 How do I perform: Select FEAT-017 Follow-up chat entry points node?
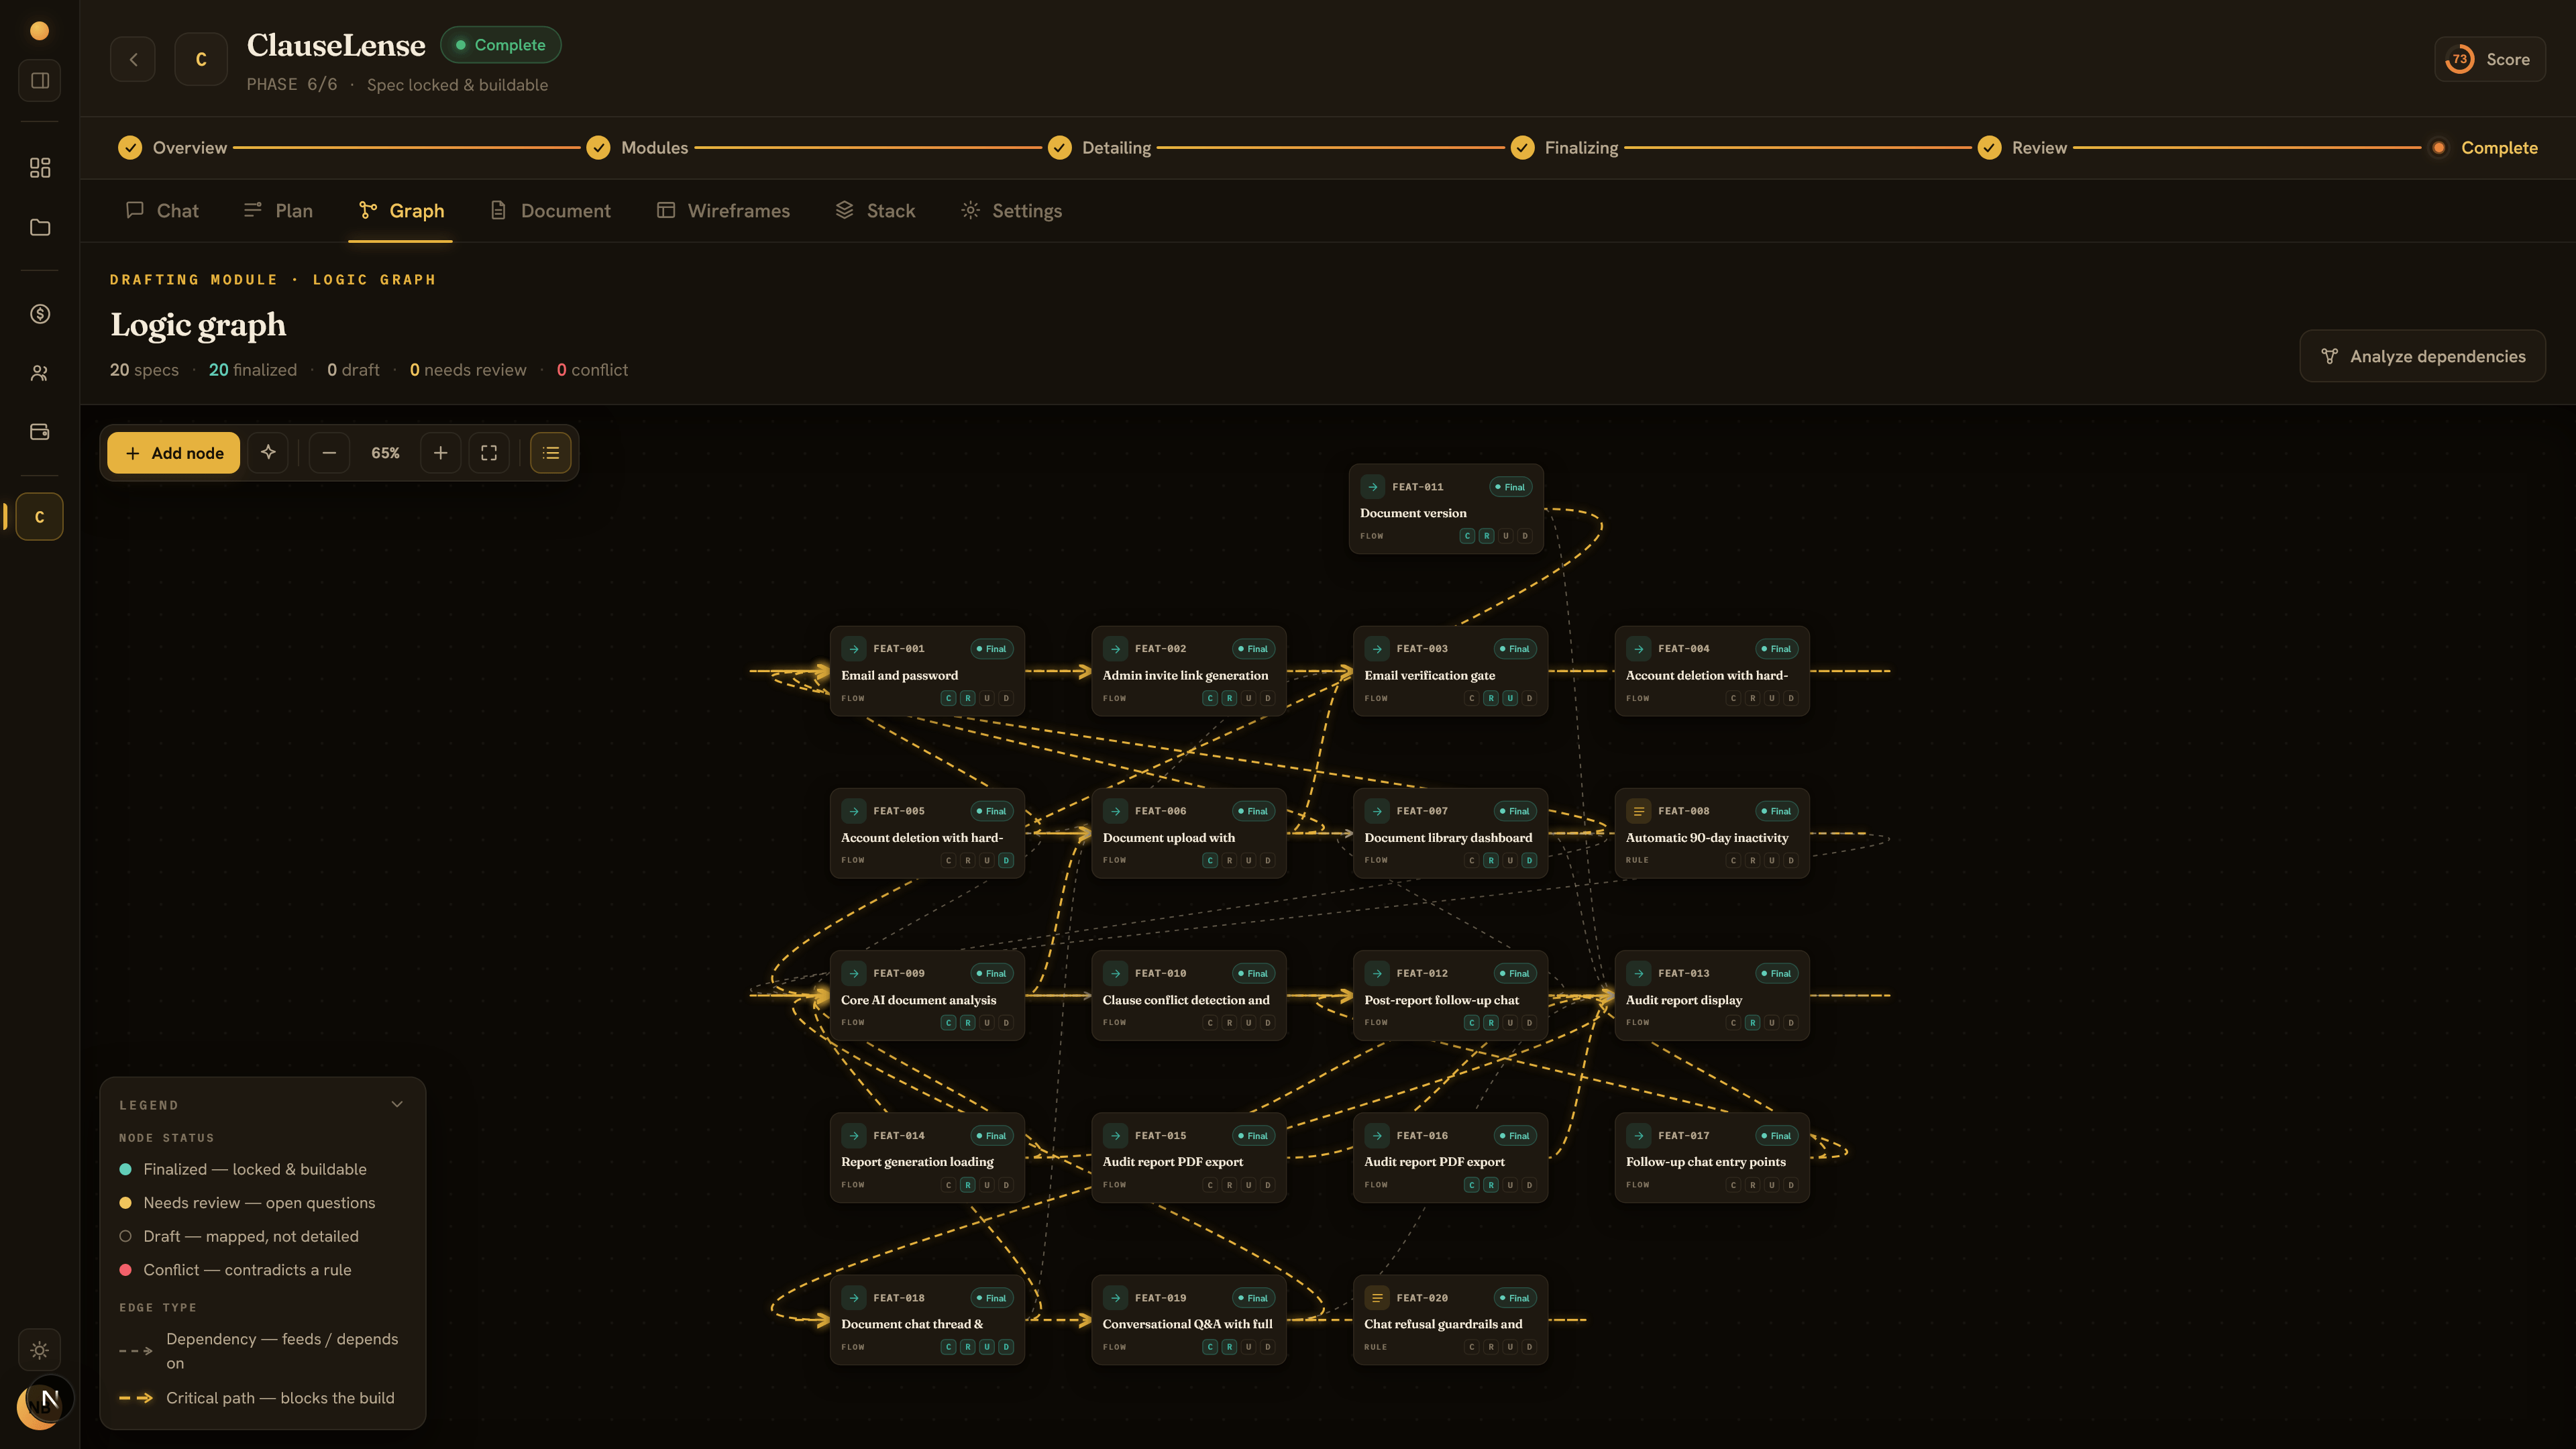point(1711,1157)
